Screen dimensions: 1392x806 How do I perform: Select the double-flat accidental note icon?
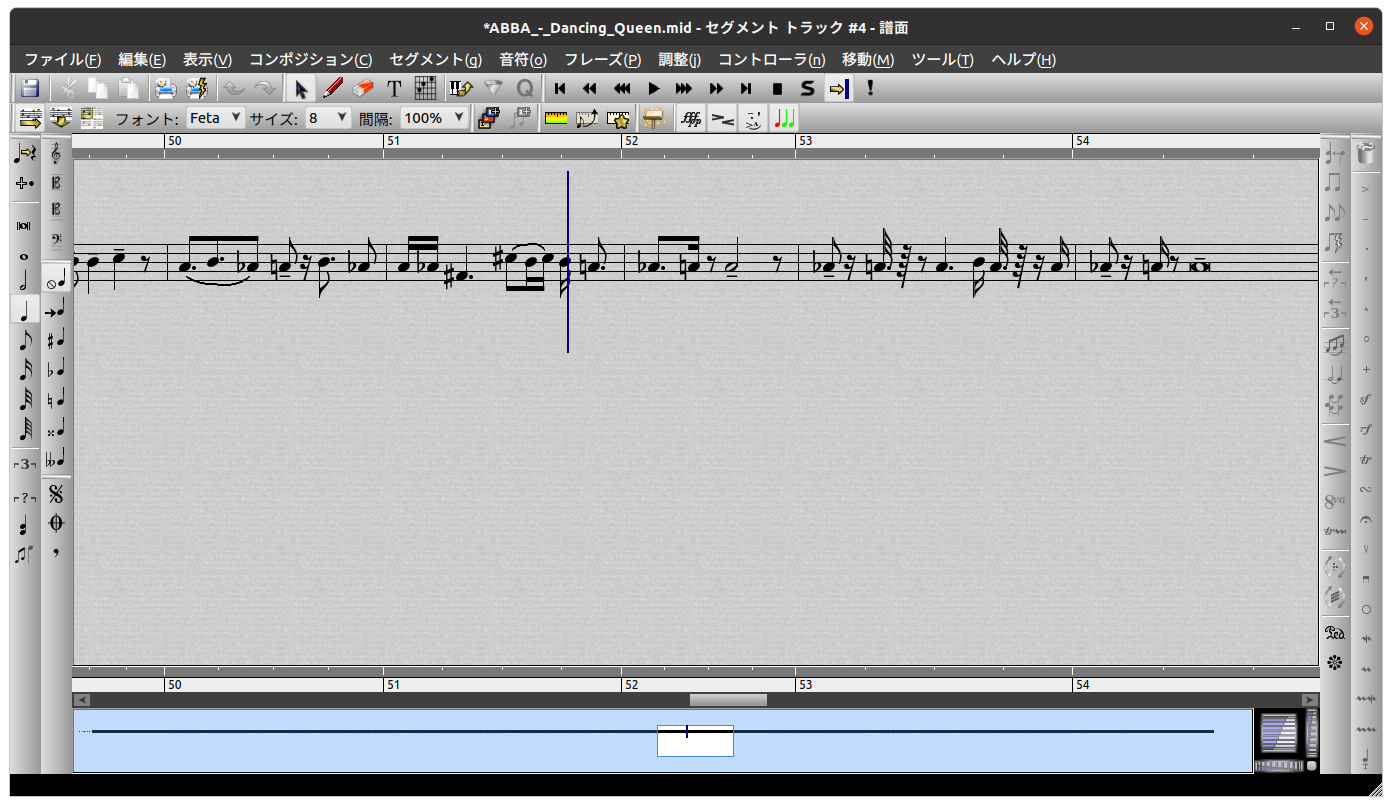click(56, 459)
